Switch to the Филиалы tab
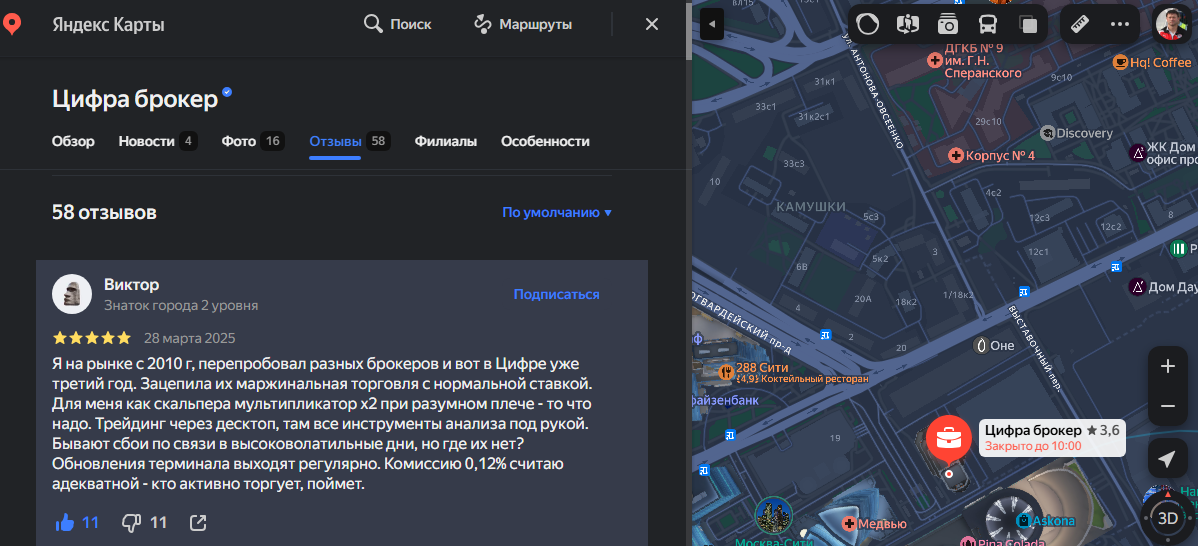The height and width of the screenshot is (546, 1198). click(445, 141)
